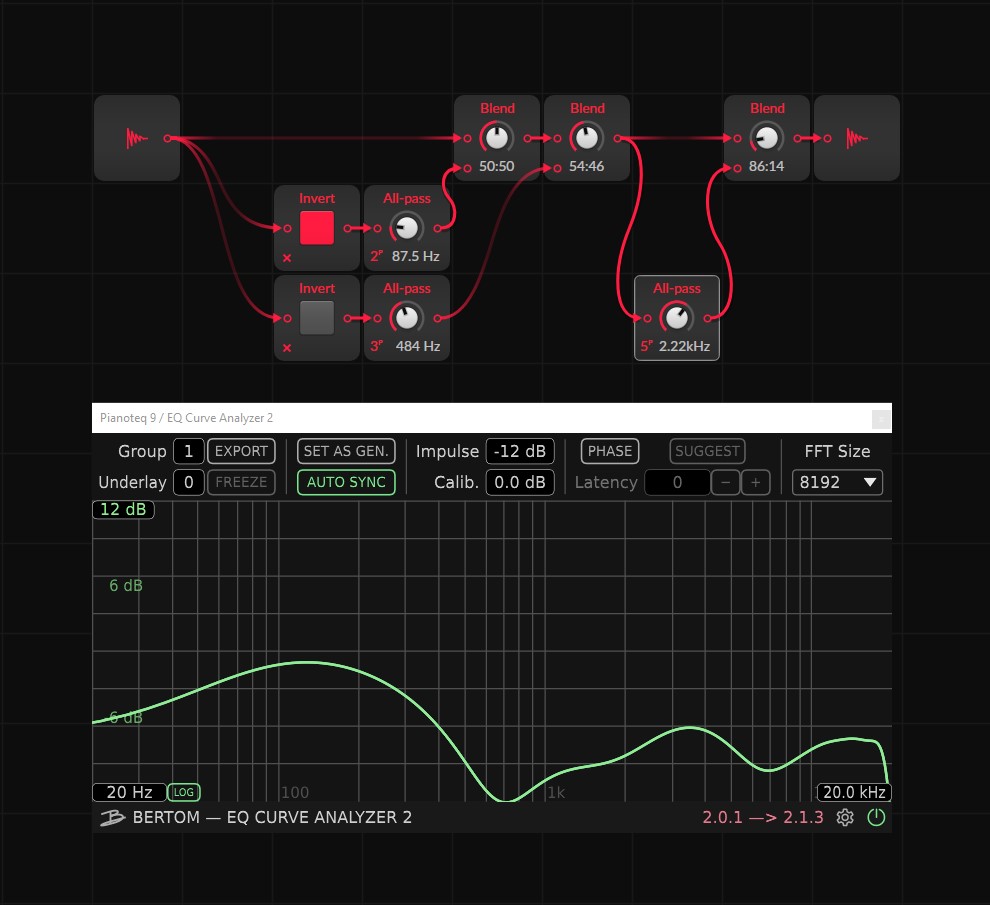Click lower input port of 86:14 Blend
990x905 pixels.
click(x=737, y=168)
